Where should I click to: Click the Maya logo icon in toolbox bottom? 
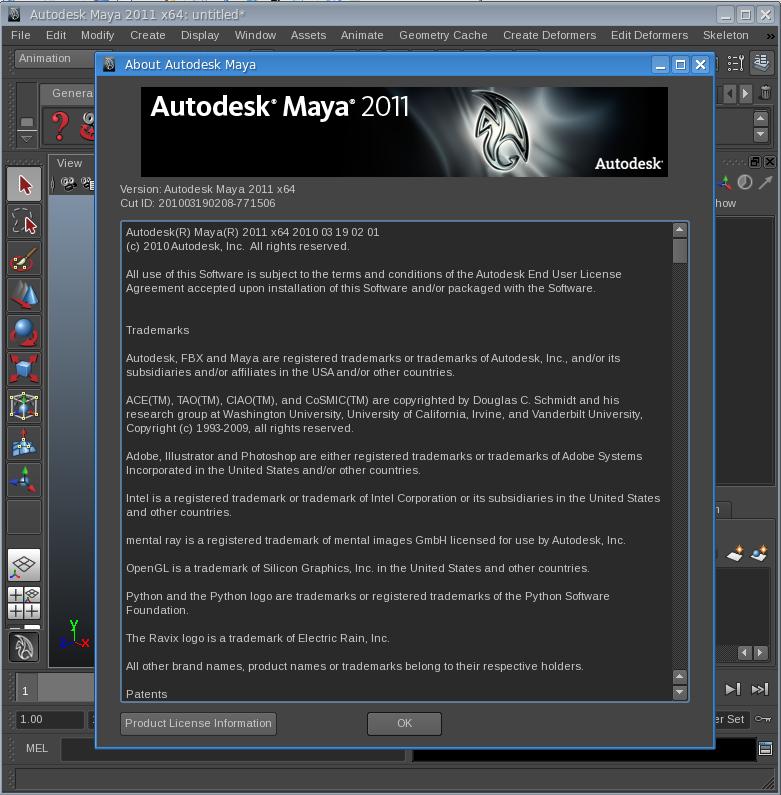pyautogui.click(x=24, y=647)
